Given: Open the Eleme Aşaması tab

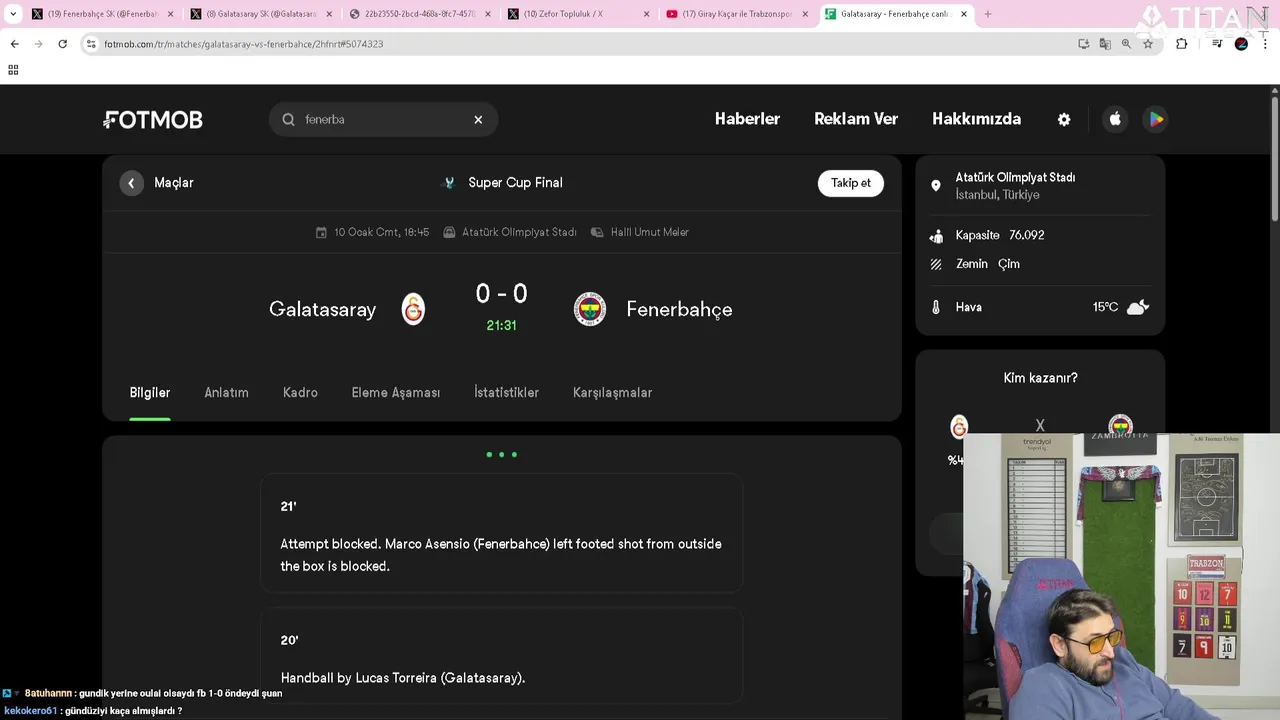Looking at the screenshot, I should (396, 393).
